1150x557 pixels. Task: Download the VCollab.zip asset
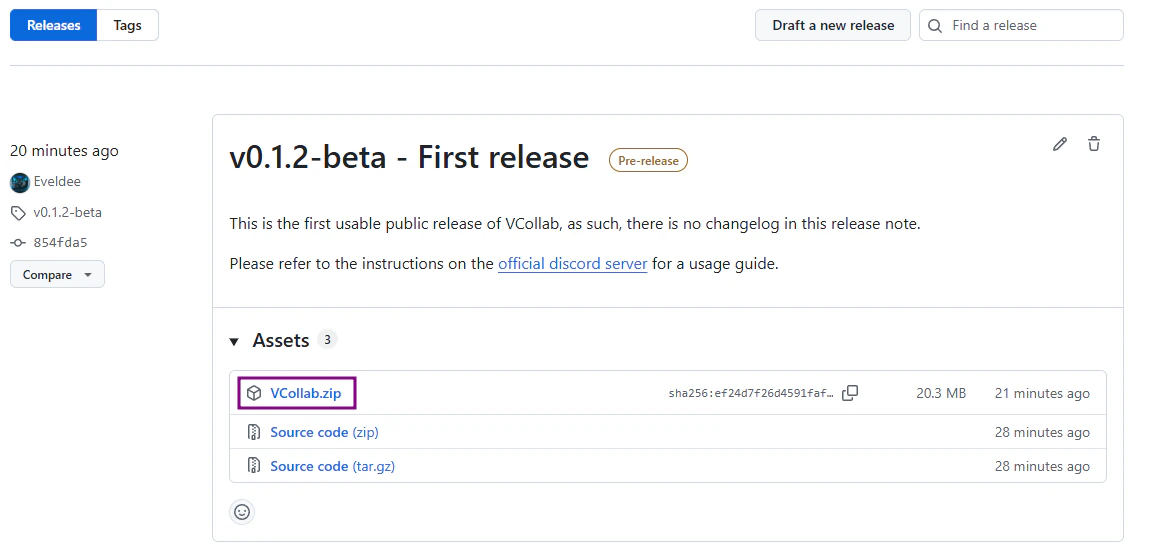click(305, 393)
